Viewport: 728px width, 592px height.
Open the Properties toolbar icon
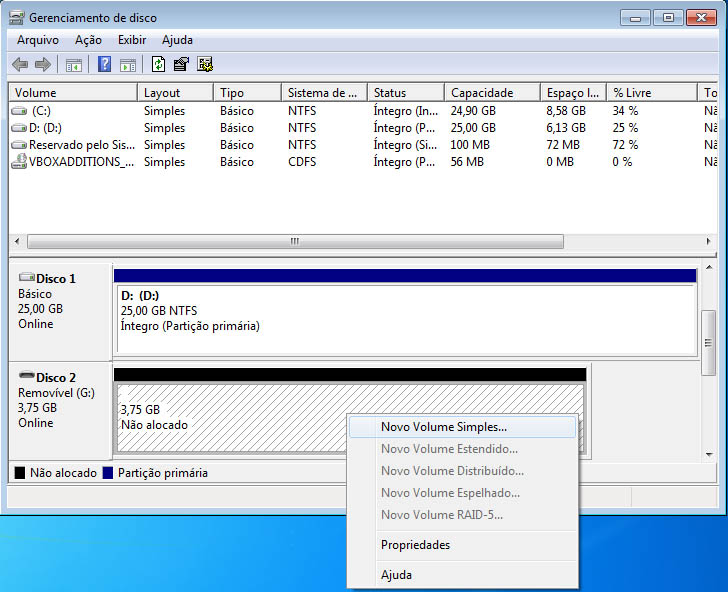coord(182,65)
